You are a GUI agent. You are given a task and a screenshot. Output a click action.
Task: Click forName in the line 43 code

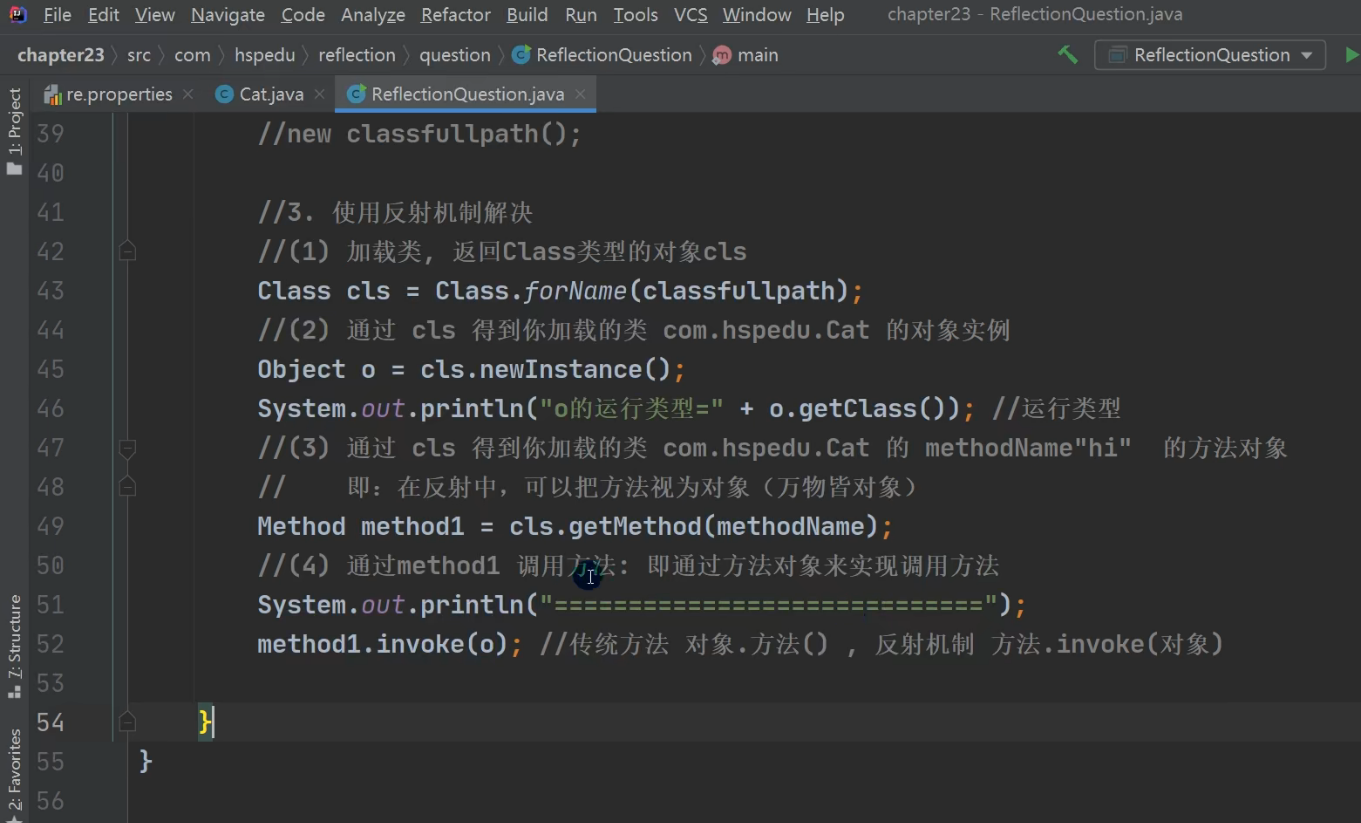click(575, 291)
